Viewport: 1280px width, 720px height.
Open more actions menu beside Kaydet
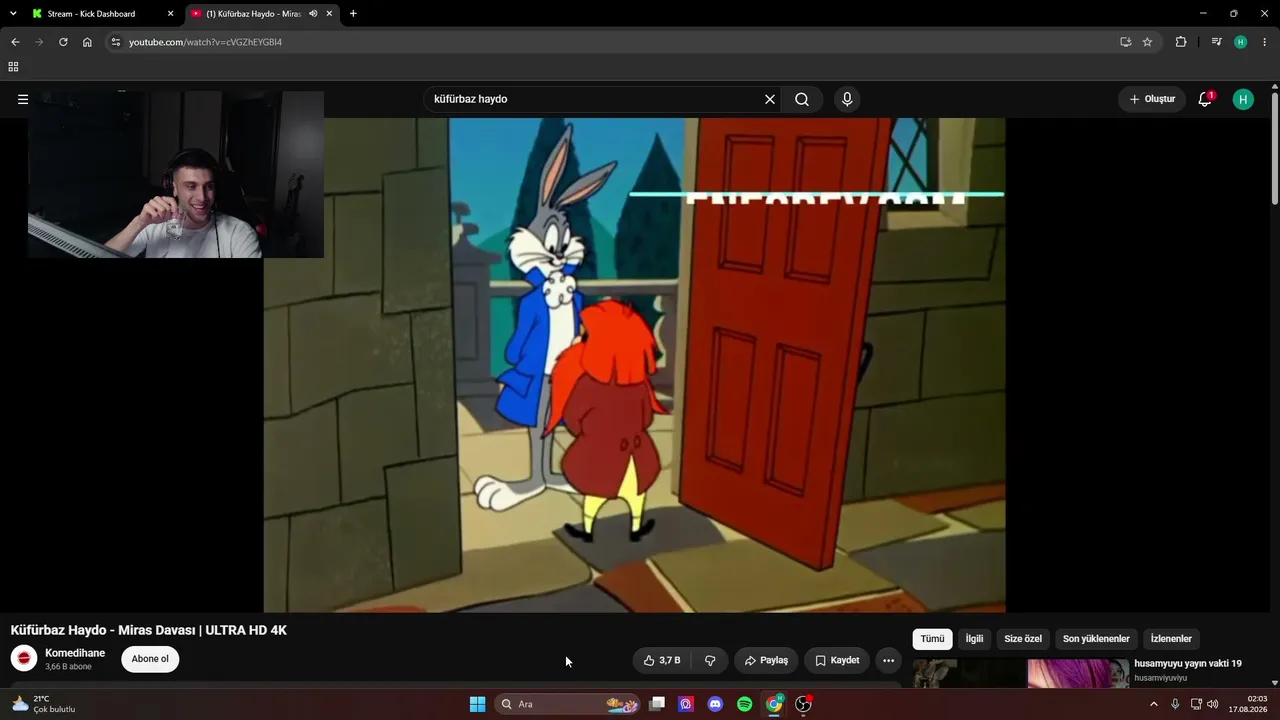[x=888, y=660]
